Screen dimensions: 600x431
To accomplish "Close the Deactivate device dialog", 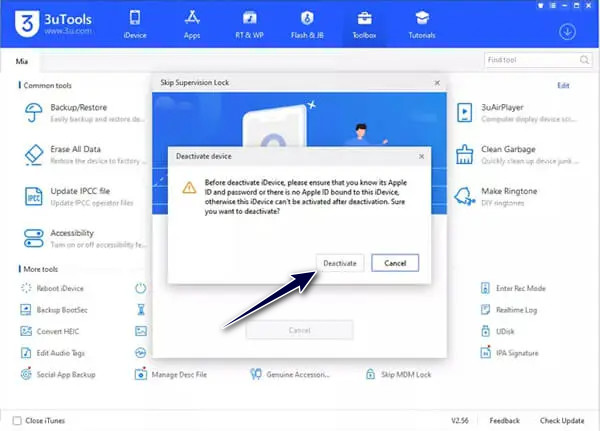I will [421, 156].
